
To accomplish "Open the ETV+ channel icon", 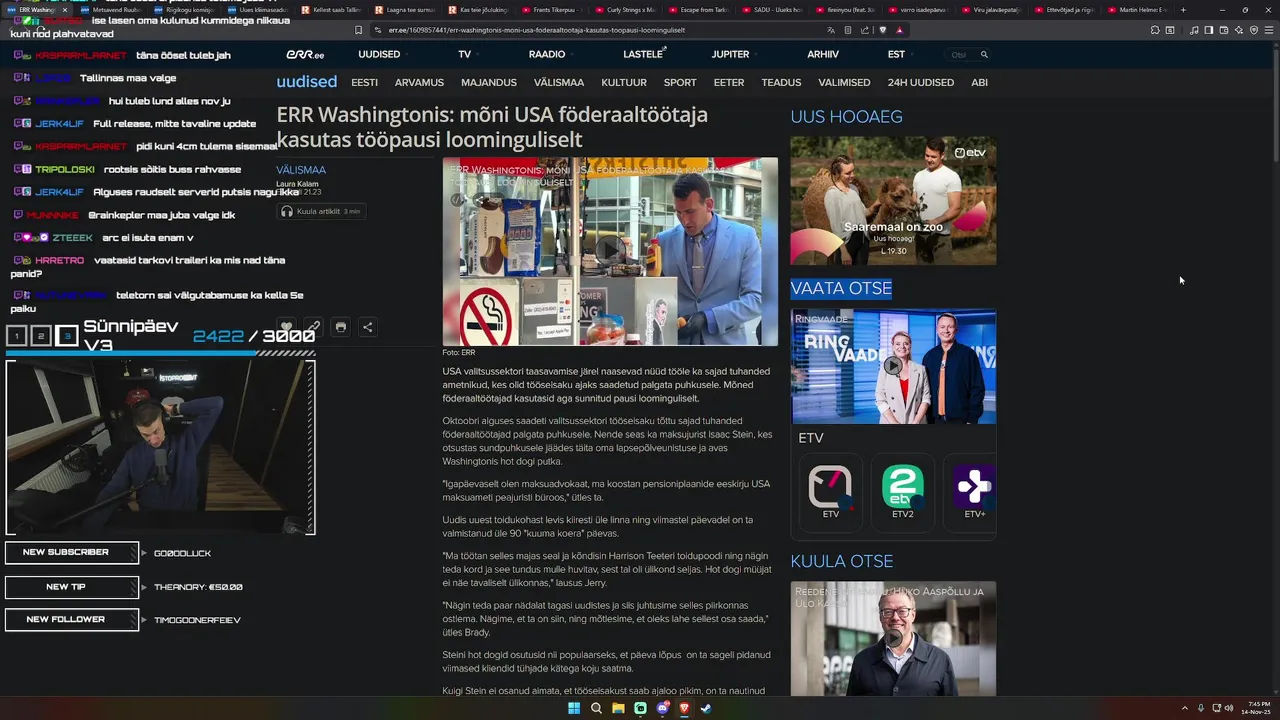I will point(972,491).
